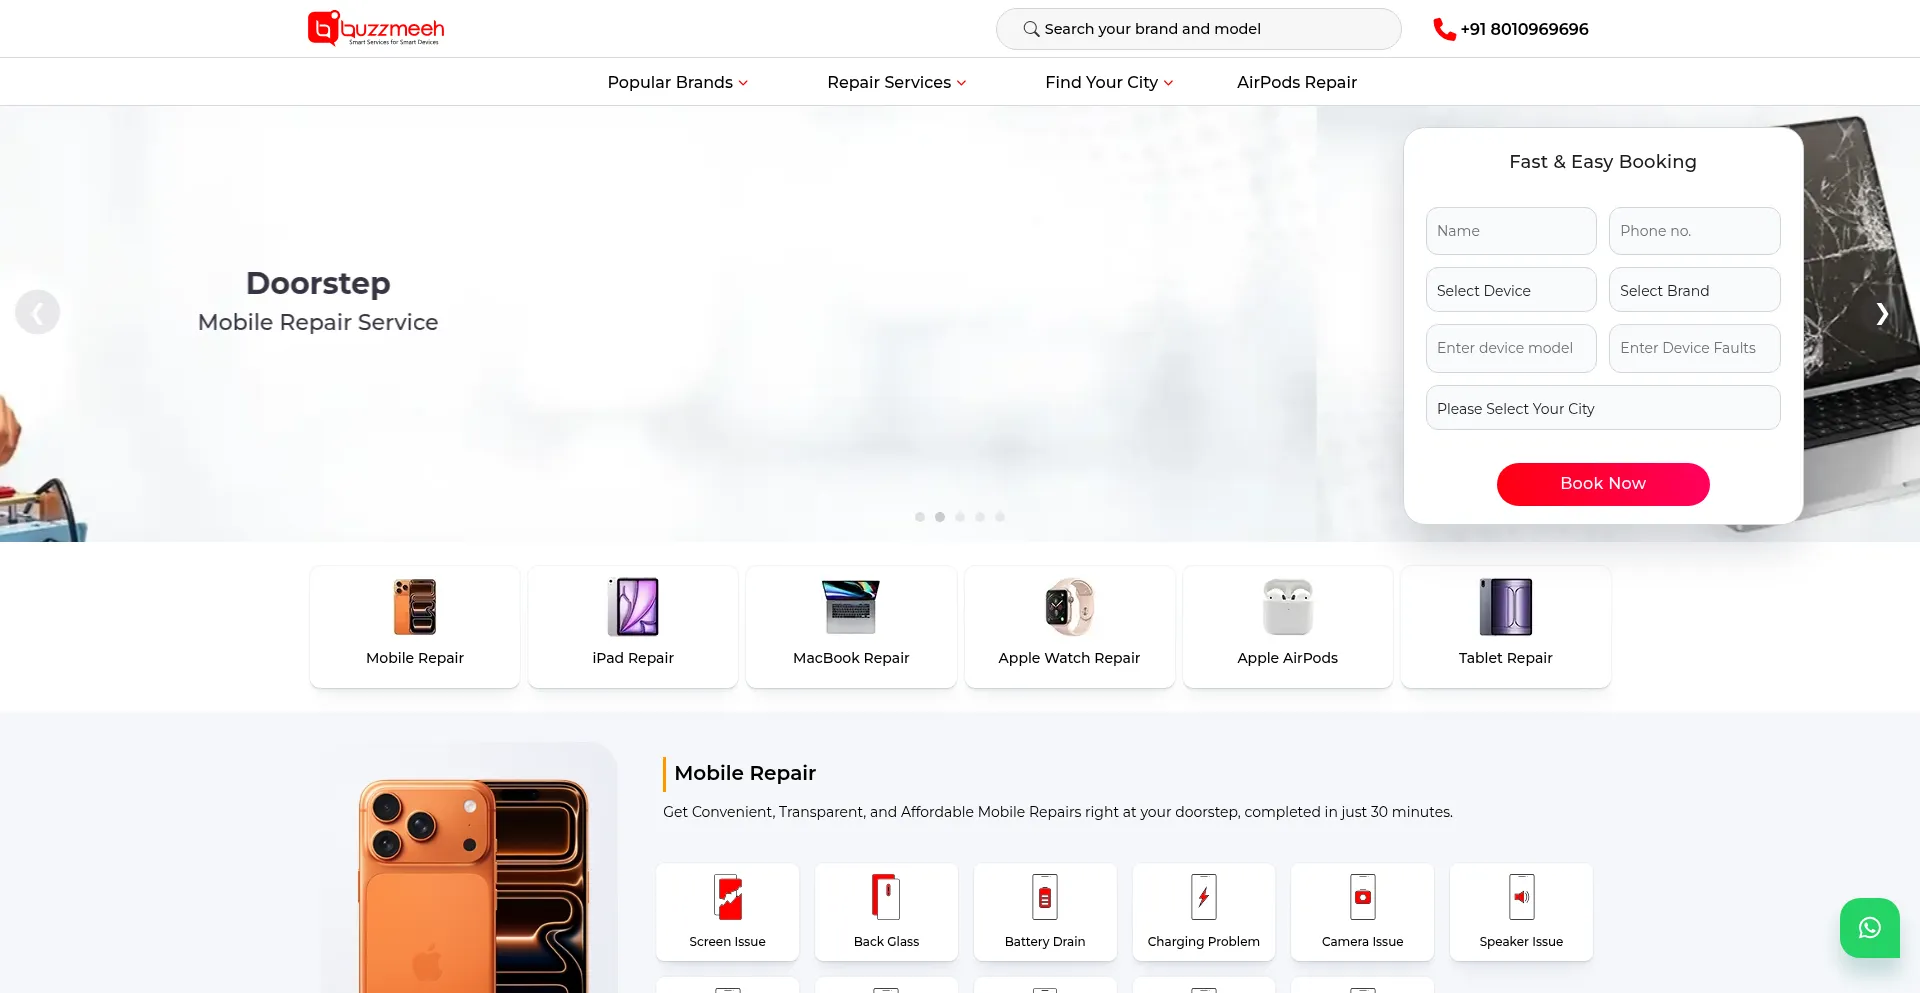This screenshot has height=993, width=1920.
Task: Open the AirPods Repair menu item
Action: [x=1297, y=82]
